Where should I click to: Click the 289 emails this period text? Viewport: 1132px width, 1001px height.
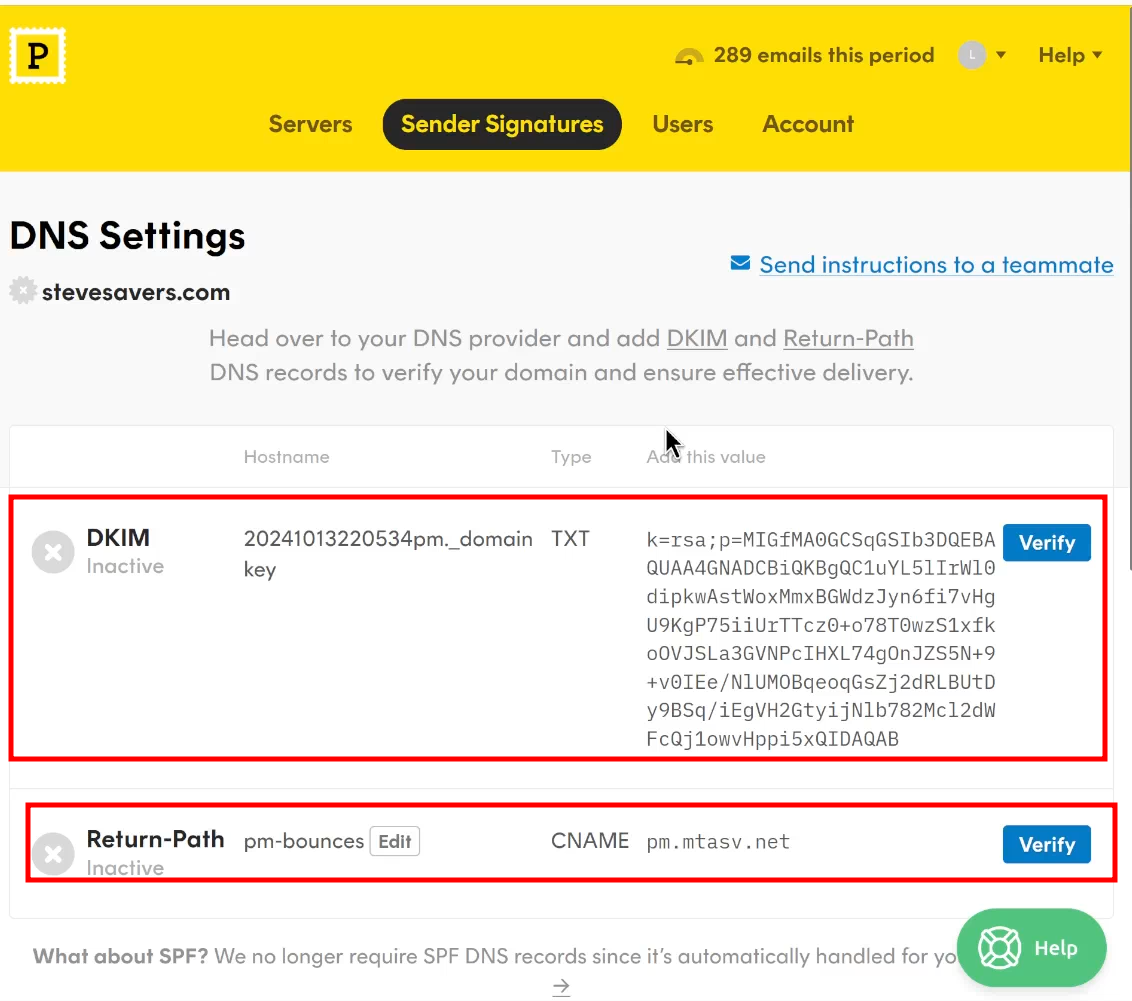(x=824, y=56)
